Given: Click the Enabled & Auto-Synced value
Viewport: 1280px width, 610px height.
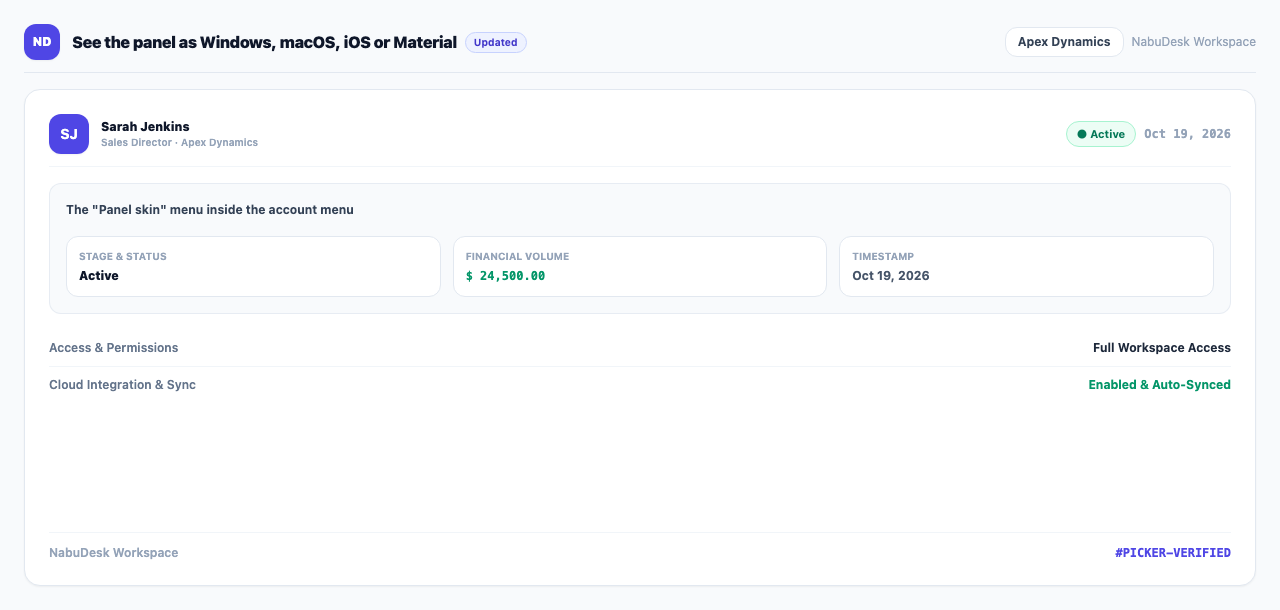Looking at the screenshot, I should (1160, 385).
